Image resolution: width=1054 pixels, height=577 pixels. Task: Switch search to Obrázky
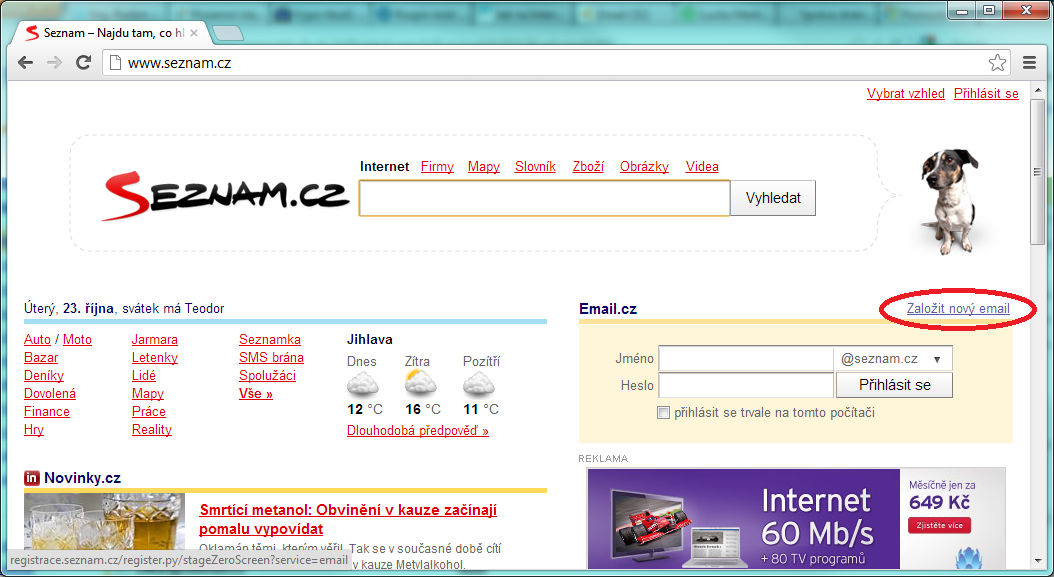click(644, 166)
